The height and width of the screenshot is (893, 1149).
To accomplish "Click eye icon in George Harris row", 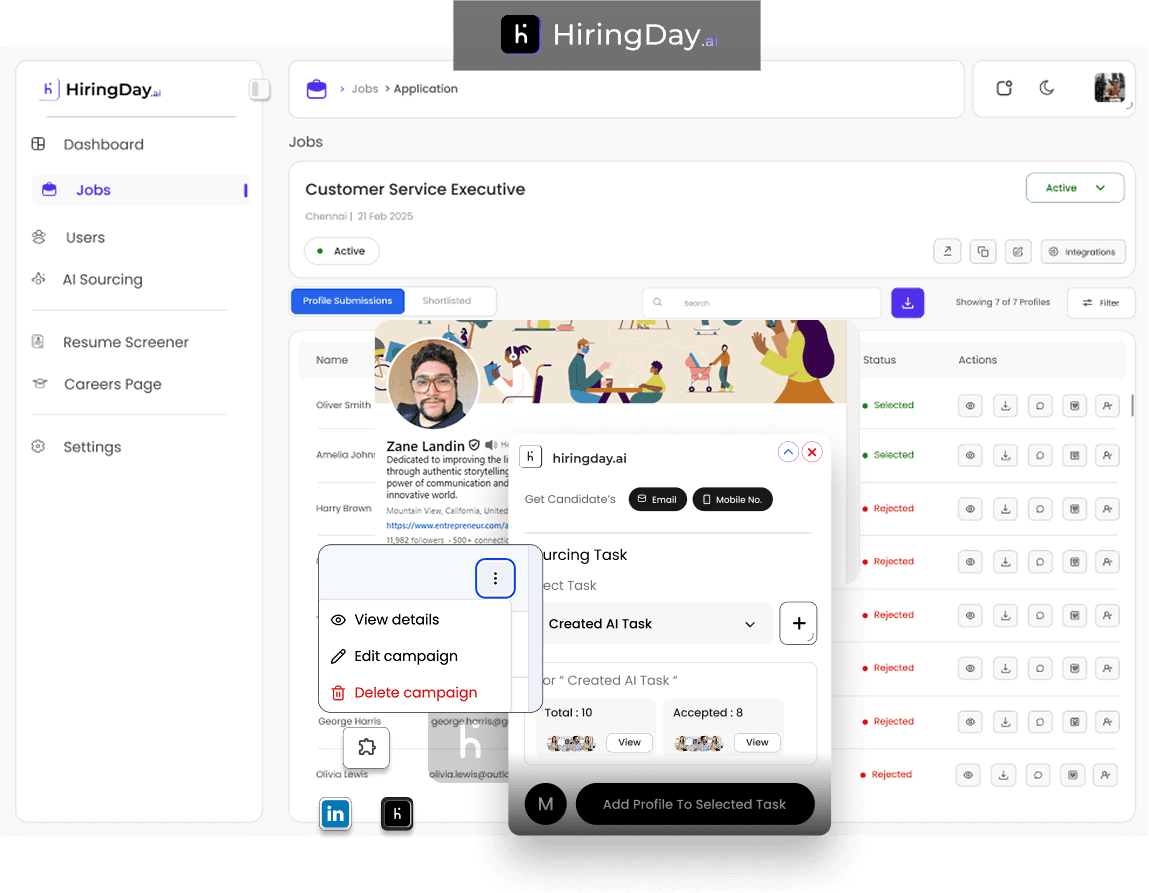I will (x=970, y=722).
